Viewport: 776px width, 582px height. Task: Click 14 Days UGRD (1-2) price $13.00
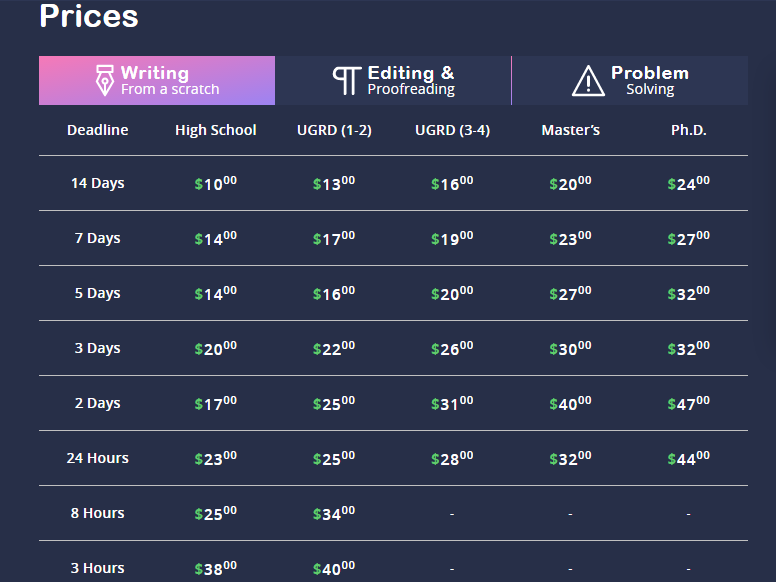(x=334, y=183)
